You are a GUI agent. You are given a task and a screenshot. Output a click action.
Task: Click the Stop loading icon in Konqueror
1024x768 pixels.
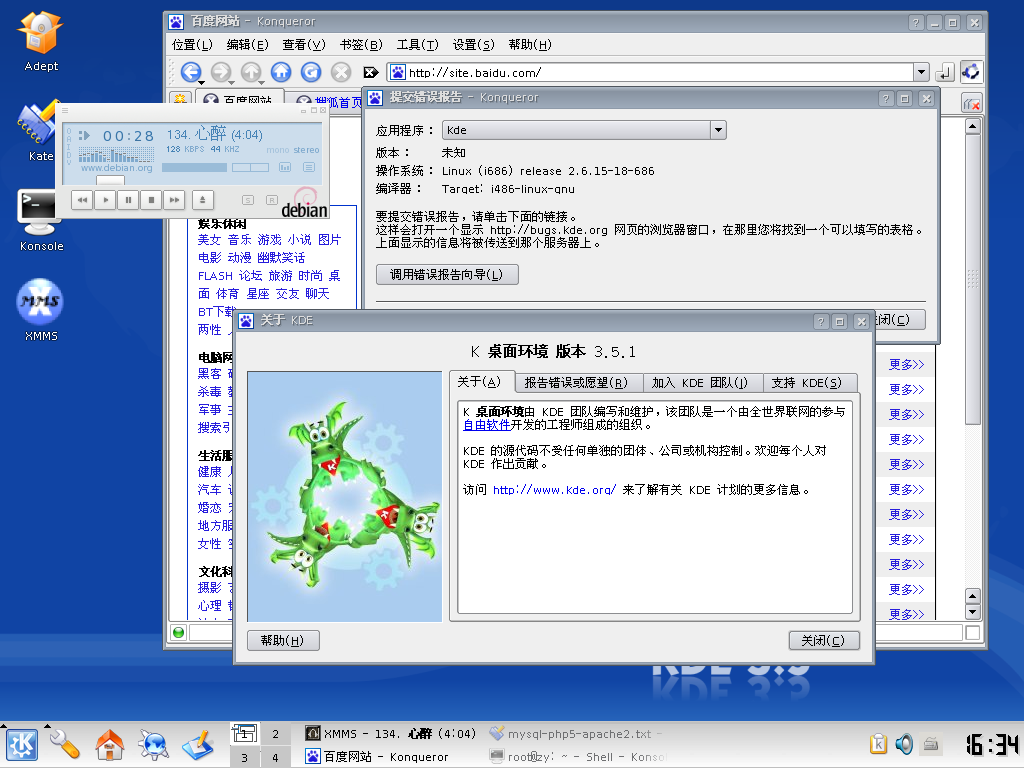tap(341, 72)
